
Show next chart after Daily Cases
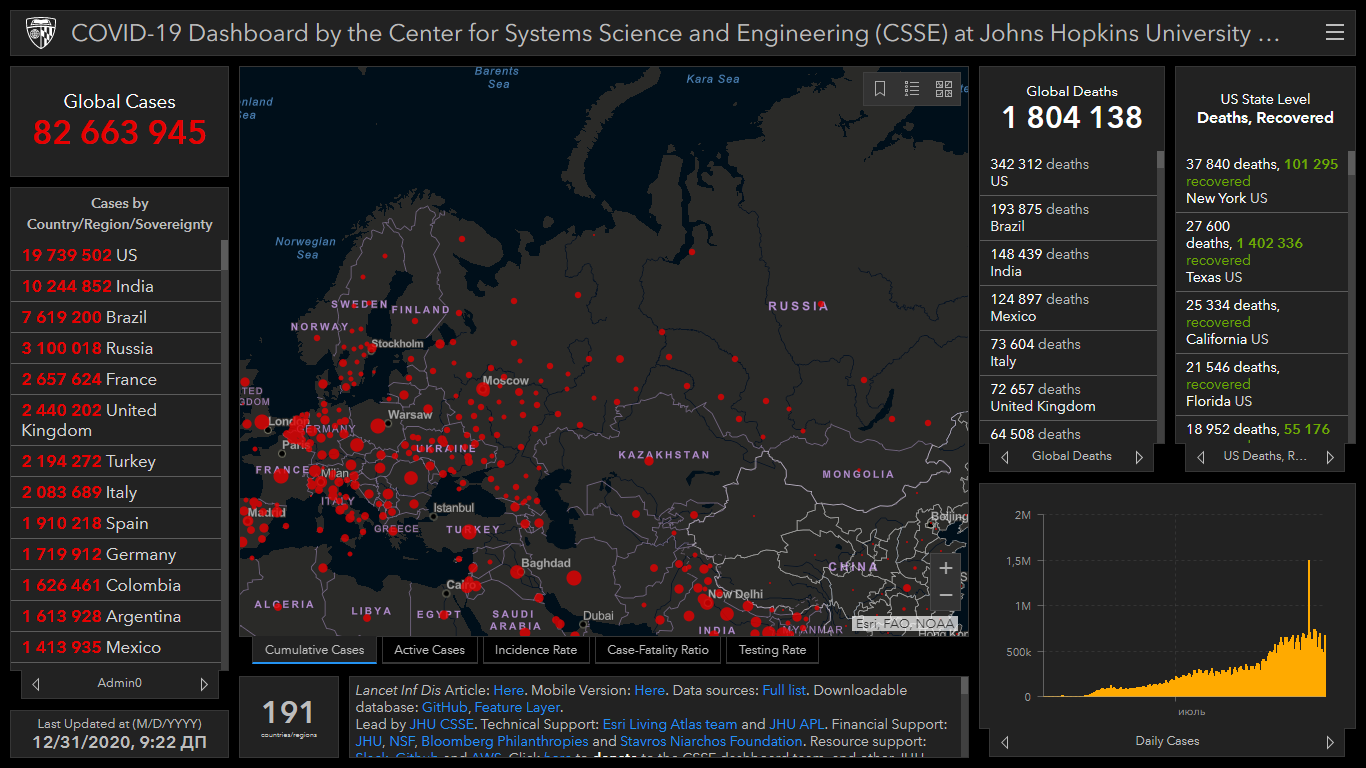coord(1330,742)
